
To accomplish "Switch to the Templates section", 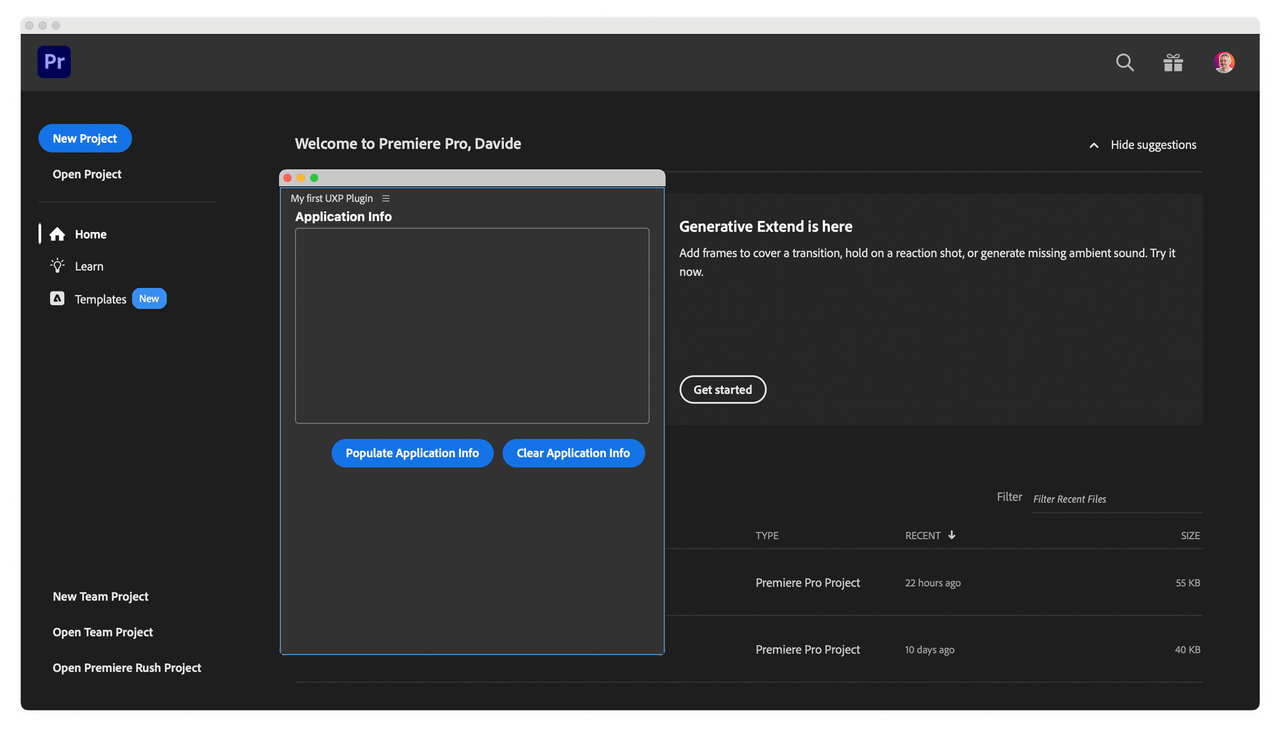I will click(x=101, y=298).
